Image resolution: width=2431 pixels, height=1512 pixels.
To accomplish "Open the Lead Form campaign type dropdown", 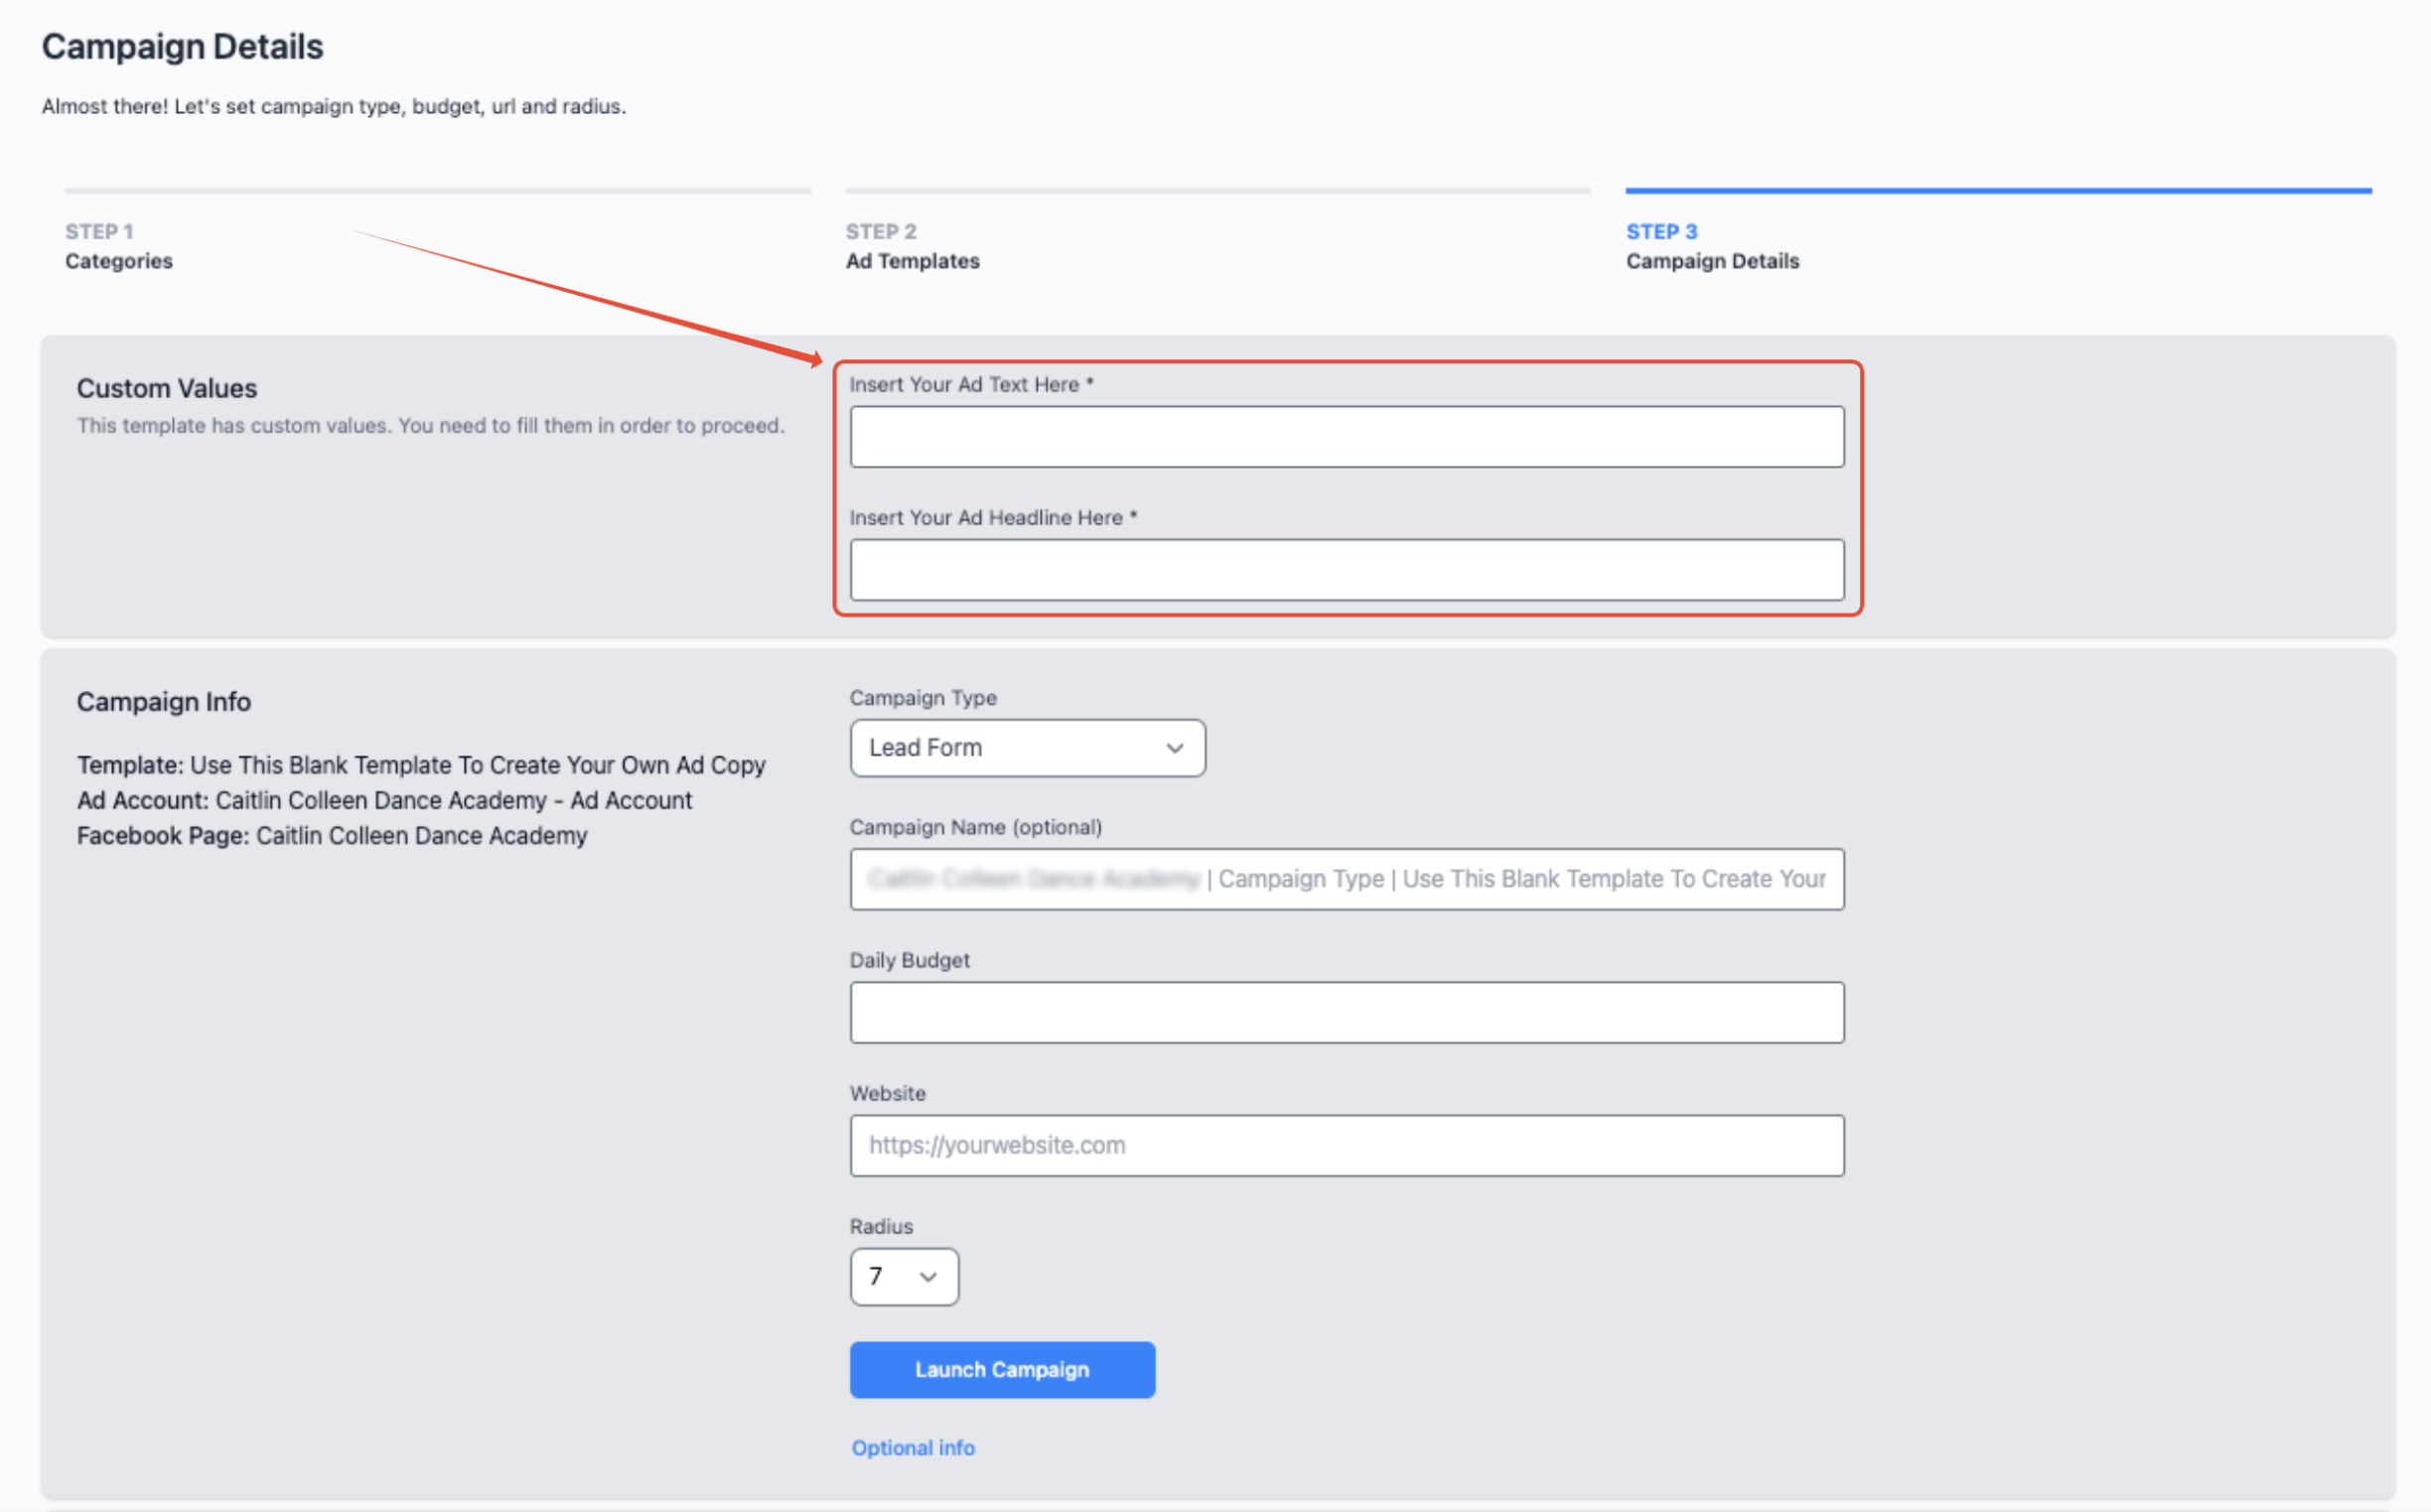I will pyautogui.click(x=1026, y=748).
